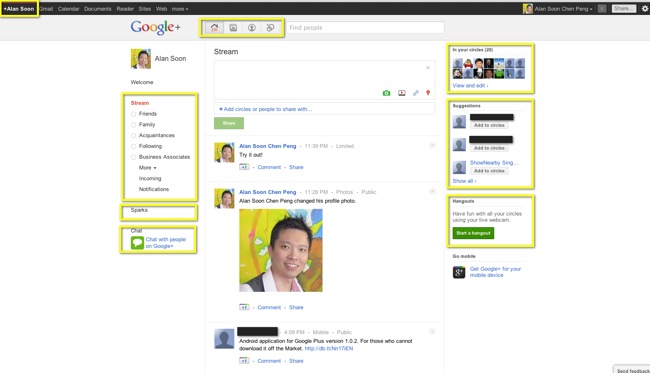Screen dimensions: 650x373
Task: Open the large changed profile photo
Action: coord(281,250)
